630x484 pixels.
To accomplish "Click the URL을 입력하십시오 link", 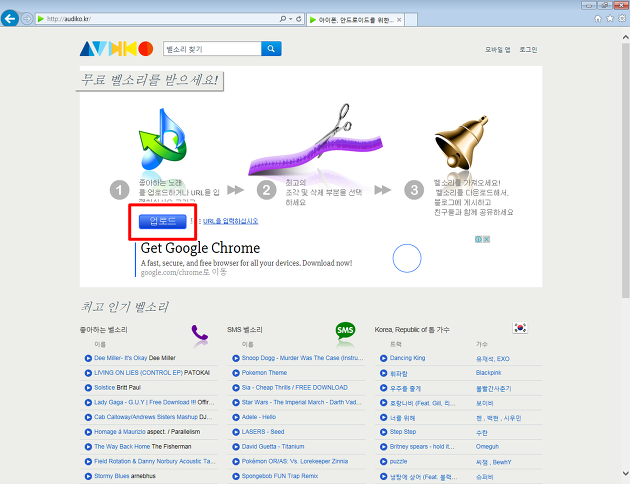I will 231,221.
